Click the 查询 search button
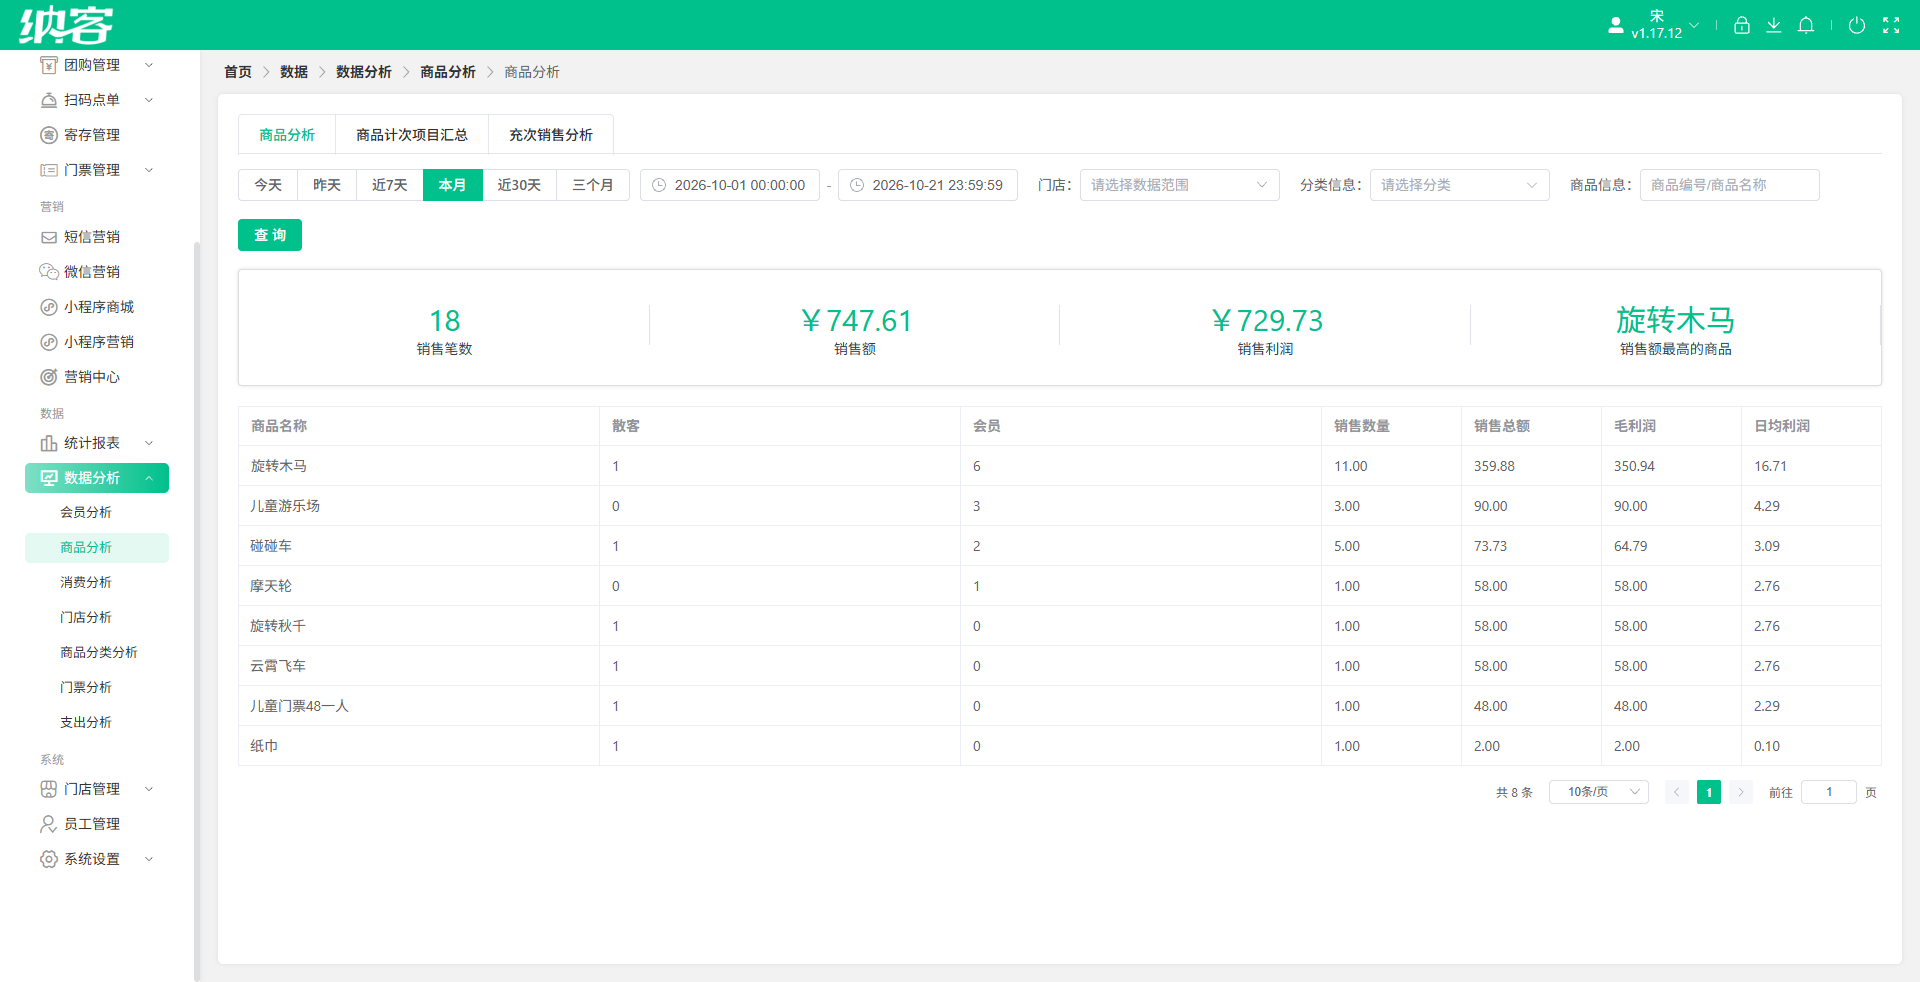Viewport: 1920px width, 982px height. pos(270,235)
